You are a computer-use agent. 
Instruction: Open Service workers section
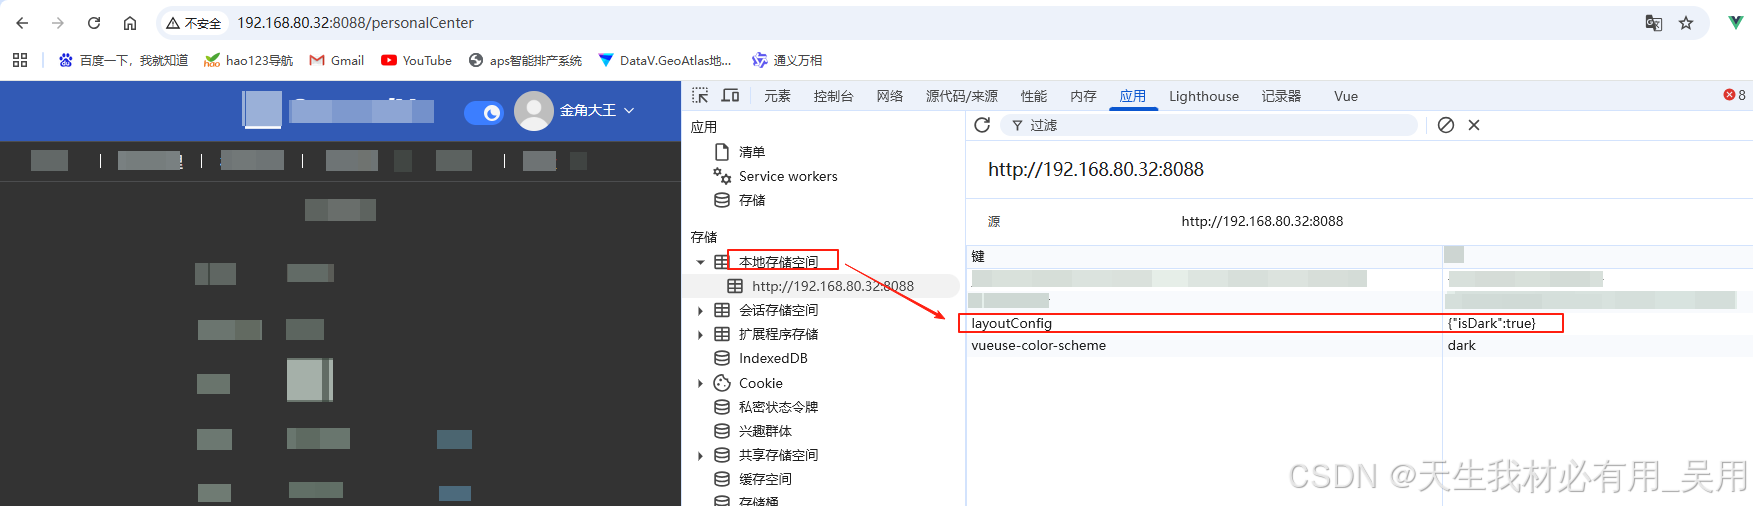788,176
